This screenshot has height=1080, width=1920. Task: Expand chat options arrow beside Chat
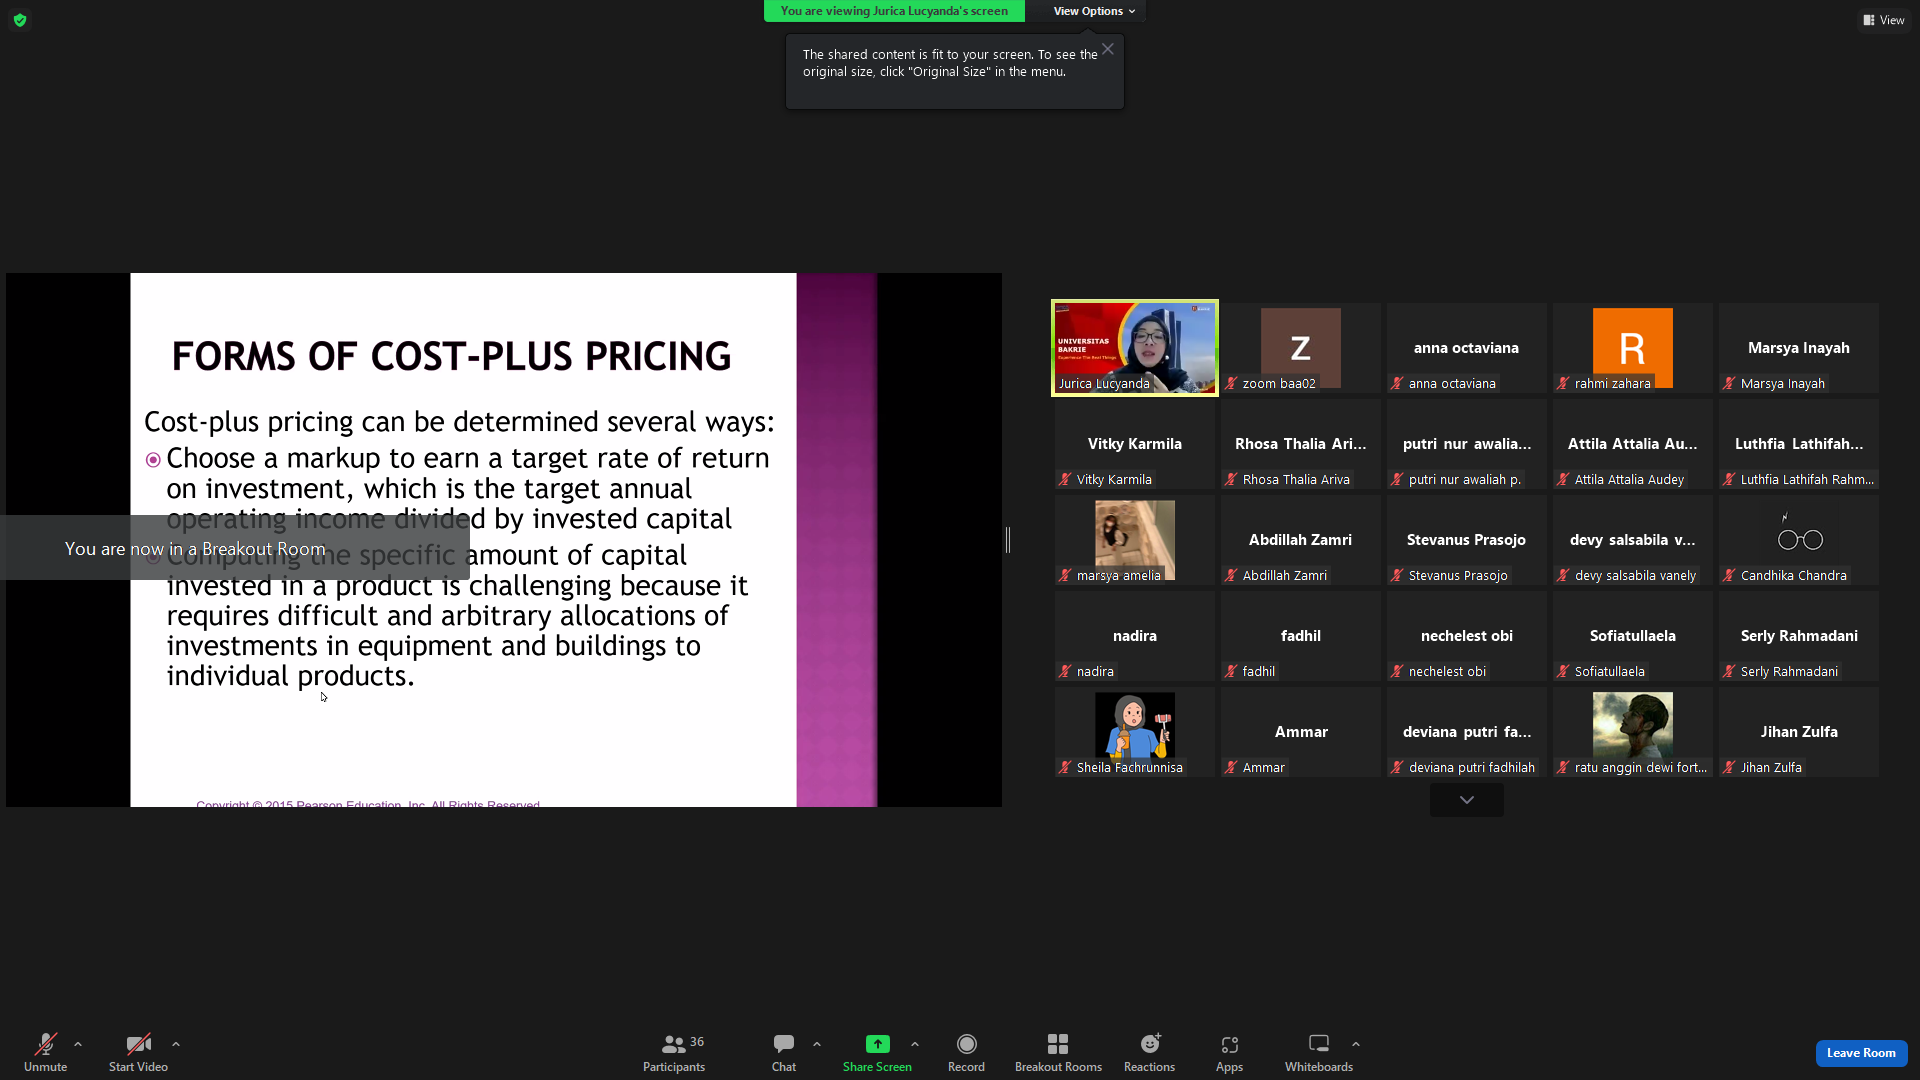tap(817, 1044)
